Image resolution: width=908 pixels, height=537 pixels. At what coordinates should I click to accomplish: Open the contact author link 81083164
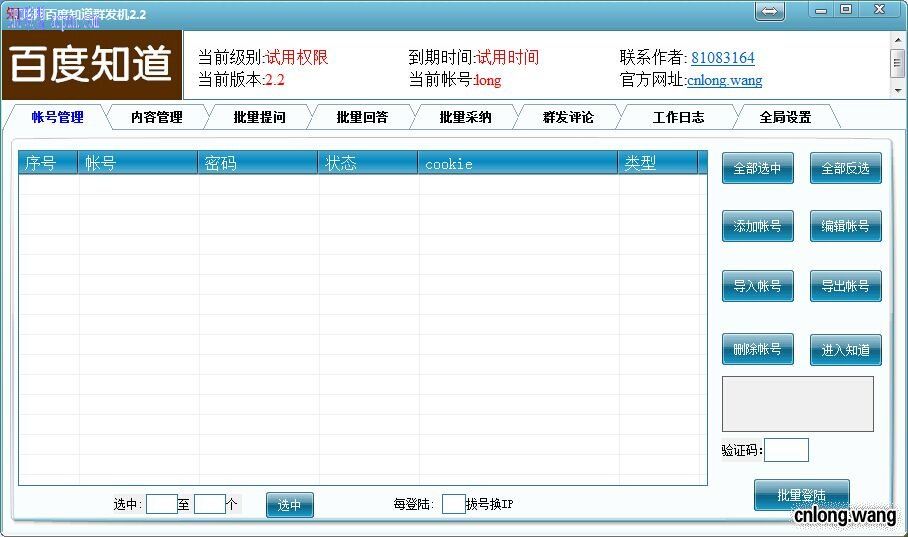723,58
